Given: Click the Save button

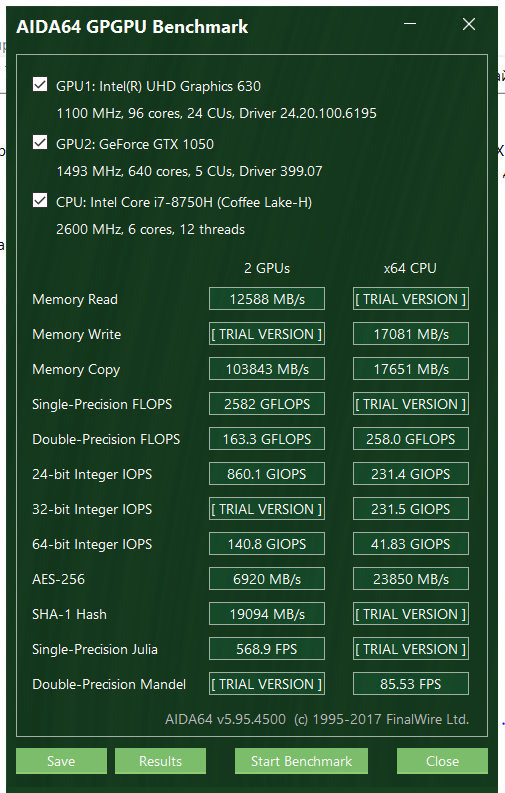Looking at the screenshot, I should click(x=61, y=761).
